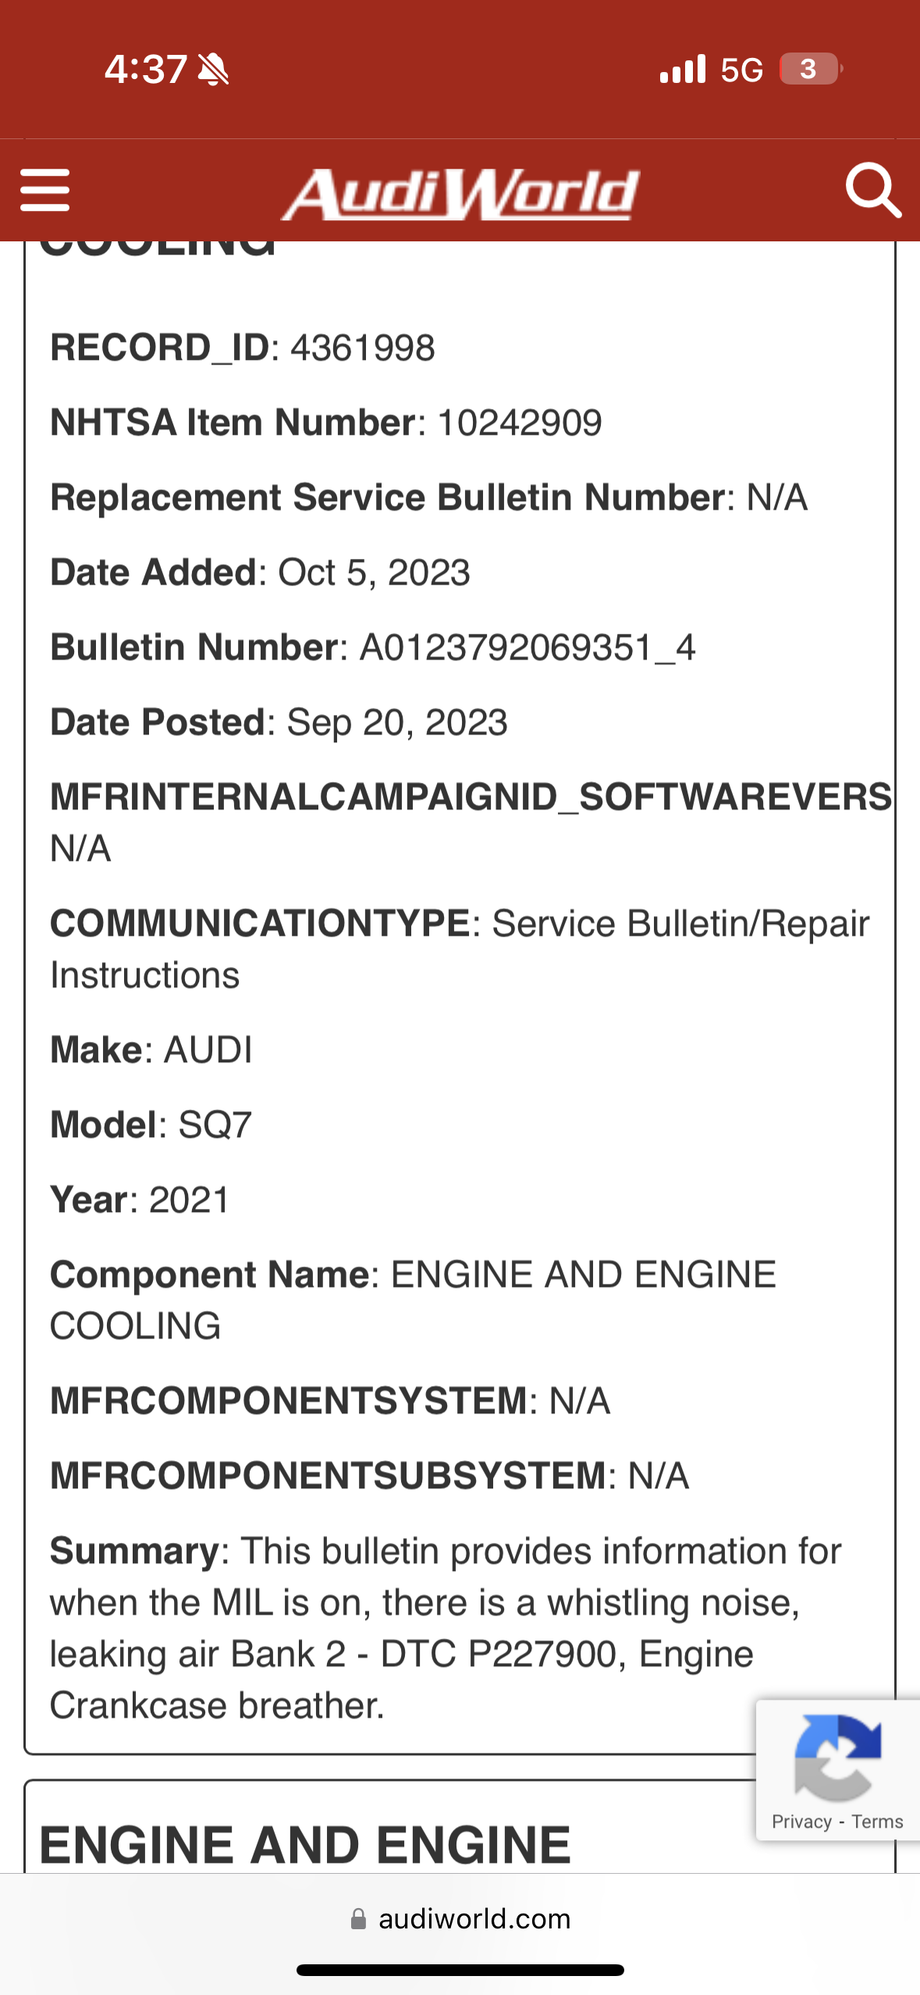Tap the padlock icon in address bar

(358, 1919)
